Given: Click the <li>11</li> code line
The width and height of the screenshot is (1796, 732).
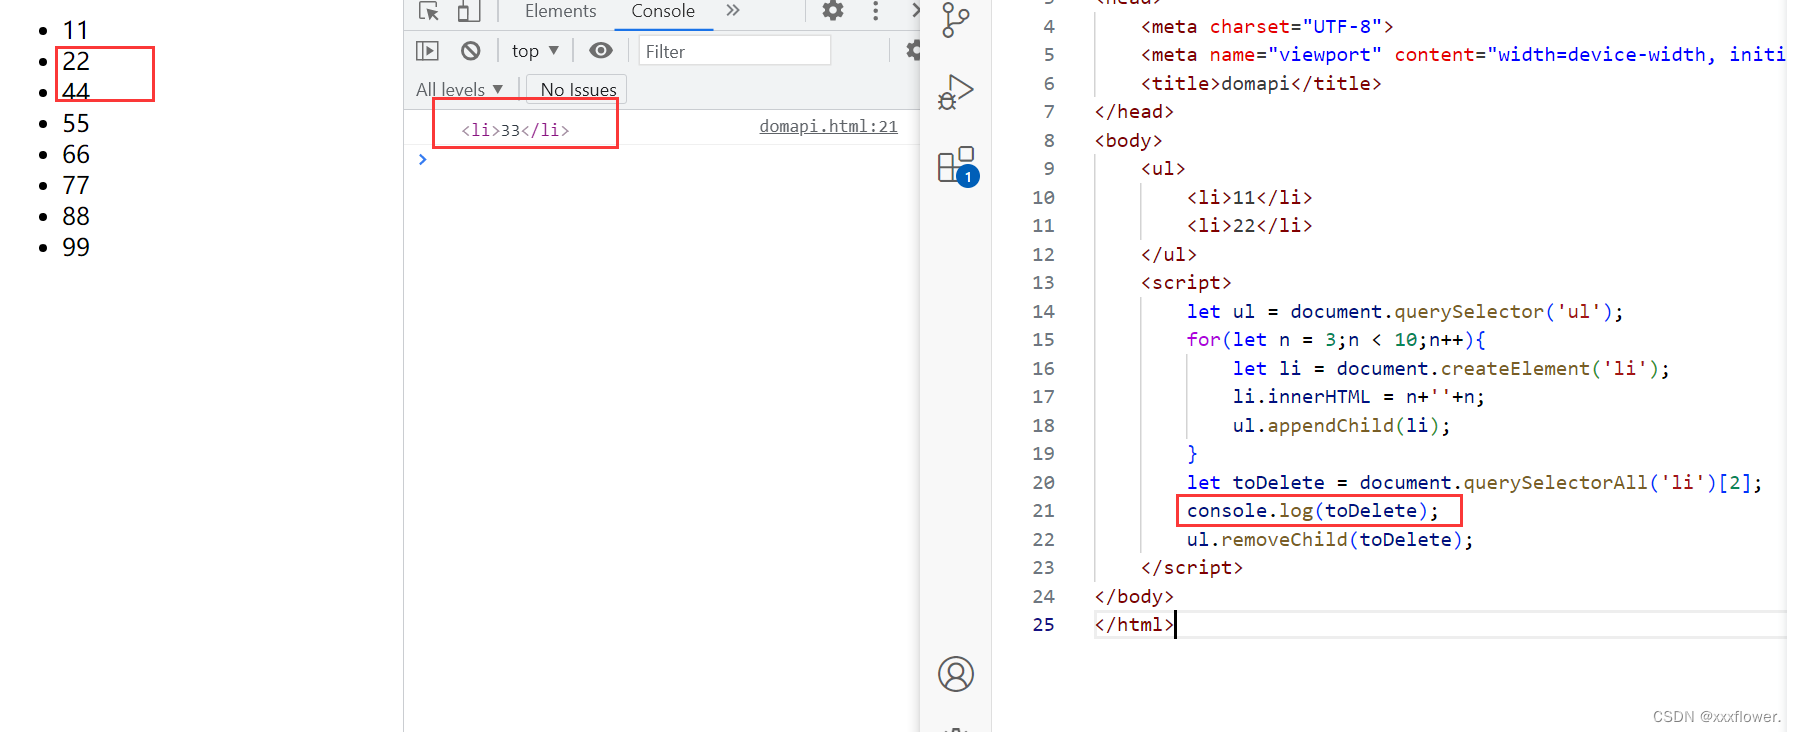Looking at the screenshot, I should pyautogui.click(x=1249, y=198).
